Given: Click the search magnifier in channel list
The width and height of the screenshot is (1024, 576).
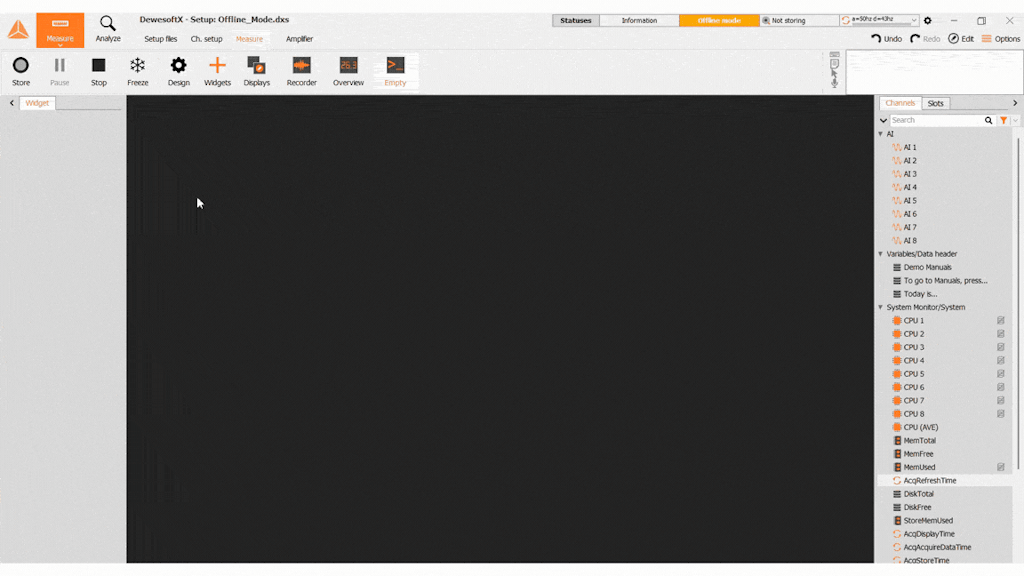Looking at the screenshot, I should [989, 120].
